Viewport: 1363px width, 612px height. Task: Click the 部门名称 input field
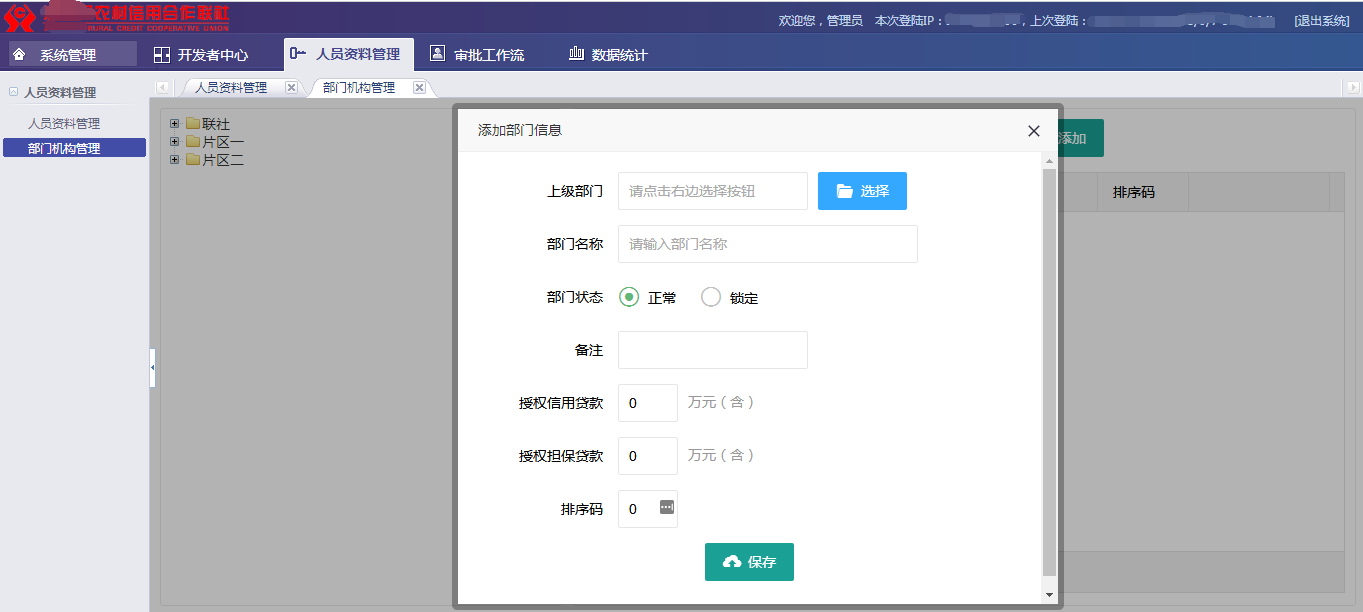click(x=767, y=244)
